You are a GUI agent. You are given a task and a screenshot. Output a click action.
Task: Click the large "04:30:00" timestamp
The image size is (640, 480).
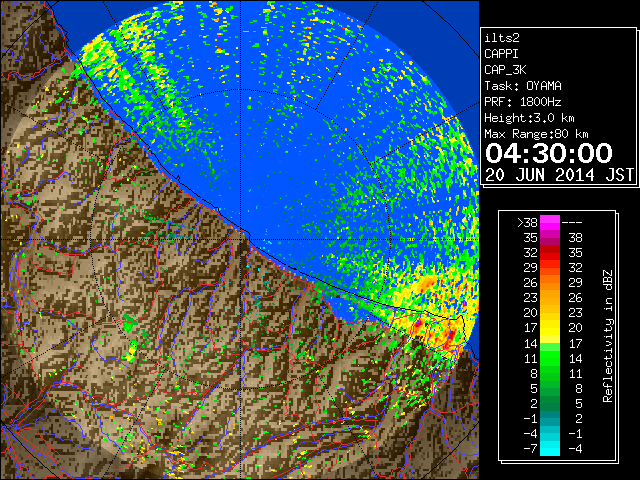549,153
